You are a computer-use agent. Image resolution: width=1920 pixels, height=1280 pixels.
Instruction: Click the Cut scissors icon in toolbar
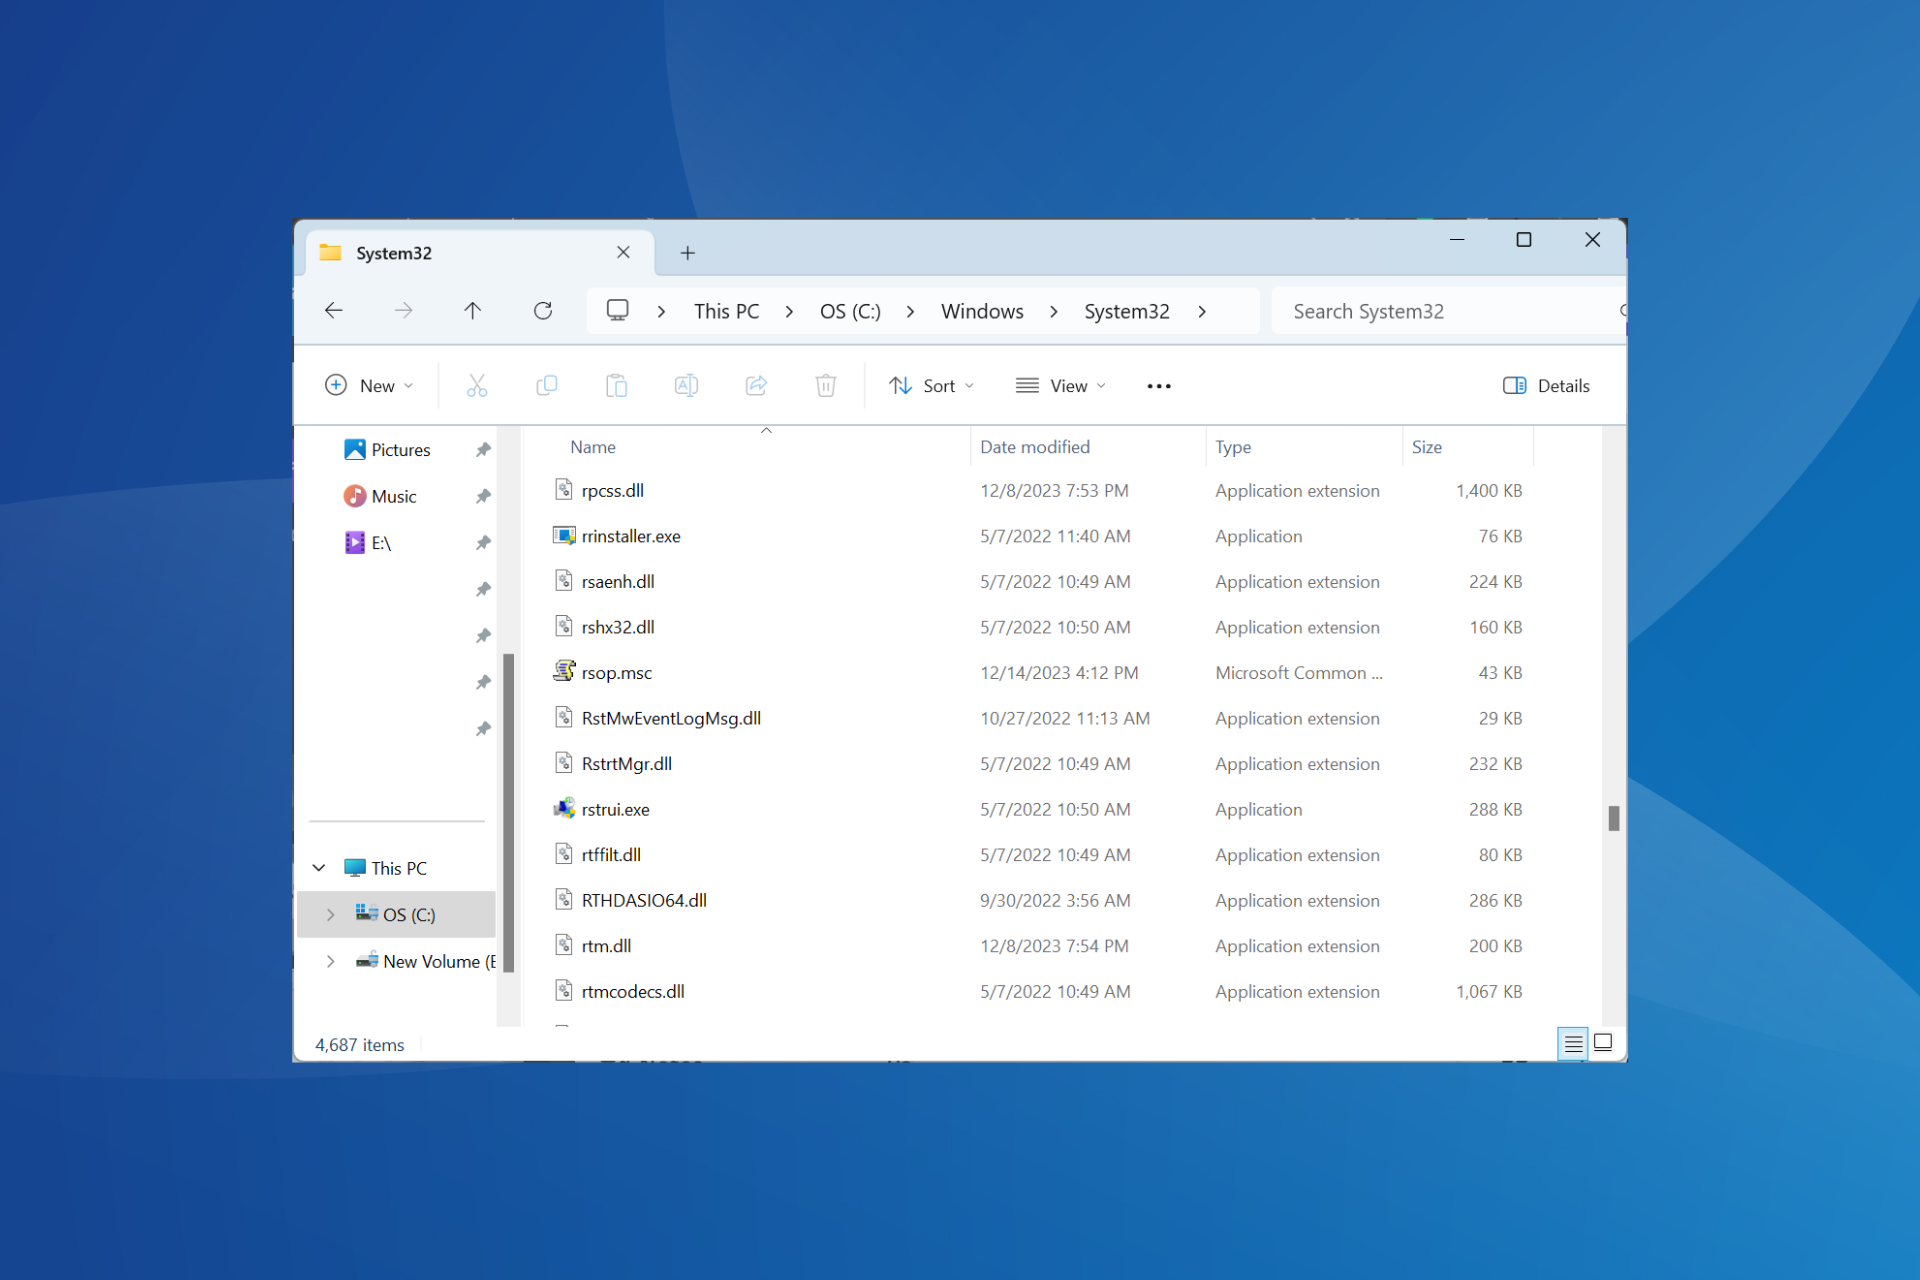(477, 386)
